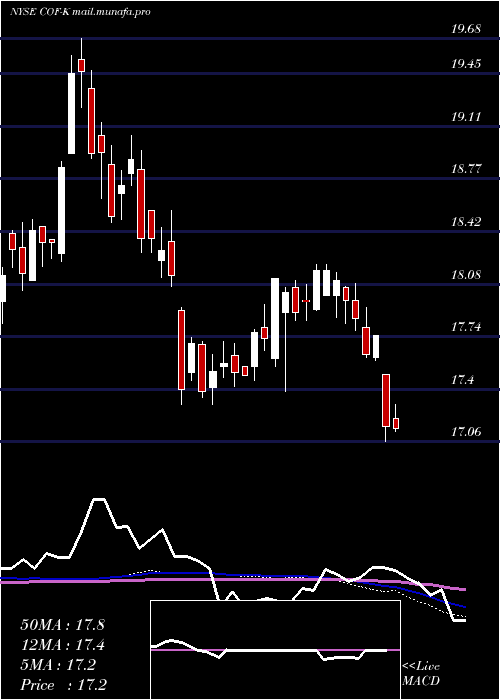
Task: Click the tall white candlestick peaking near 19.45
Action: (71, 113)
